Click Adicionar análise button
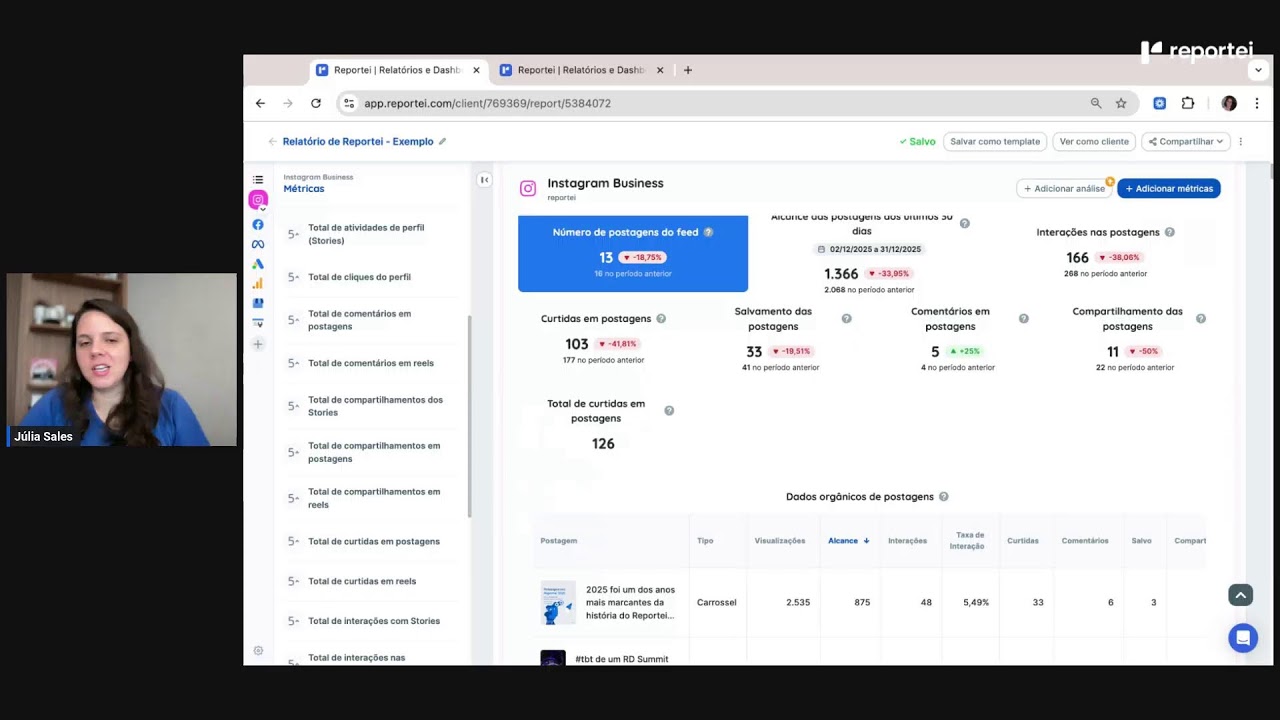The height and width of the screenshot is (720, 1280). [x=1064, y=188]
